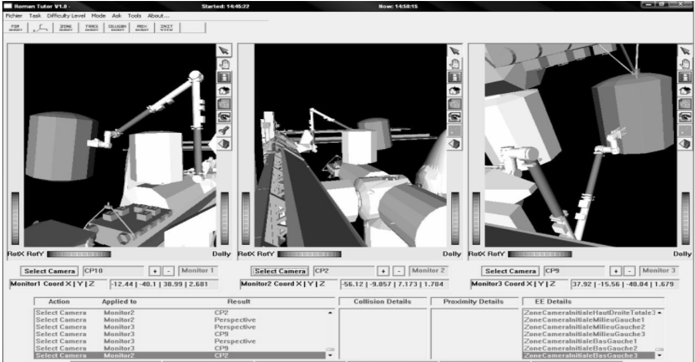Select ZoneCameraInitialeMilieuGauche1 in EE Details
The height and width of the screenshot is (362, 695).
[x=584, y=319]
